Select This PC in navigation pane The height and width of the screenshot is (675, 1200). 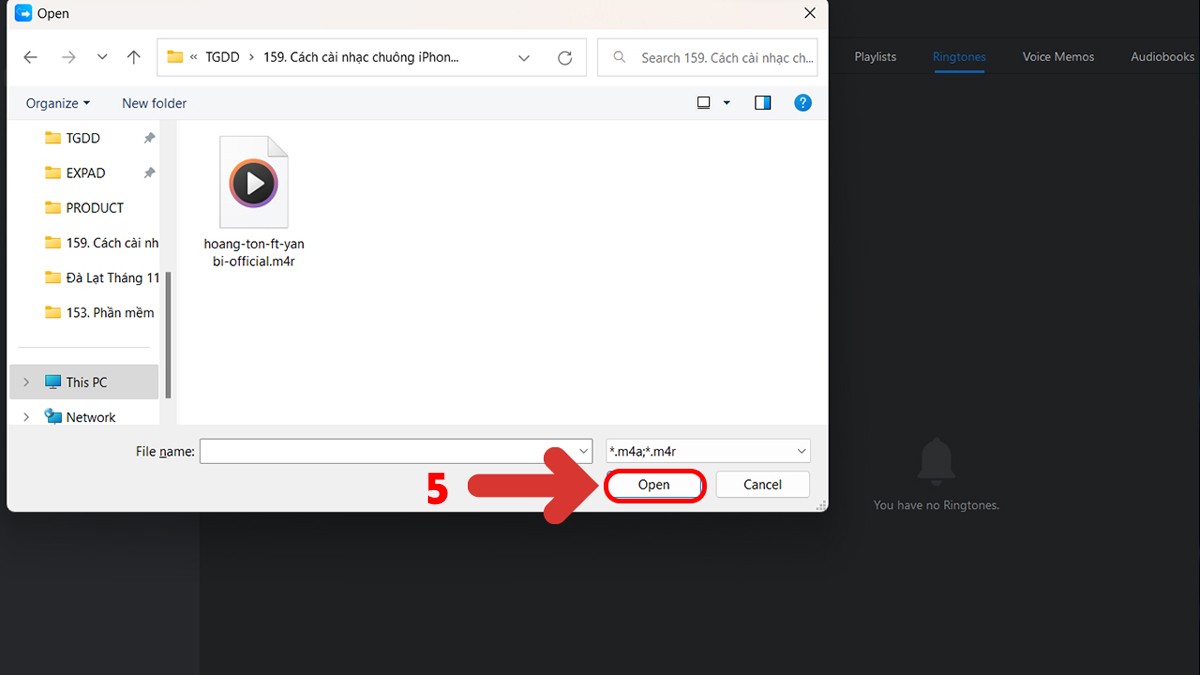click(86, 382)
